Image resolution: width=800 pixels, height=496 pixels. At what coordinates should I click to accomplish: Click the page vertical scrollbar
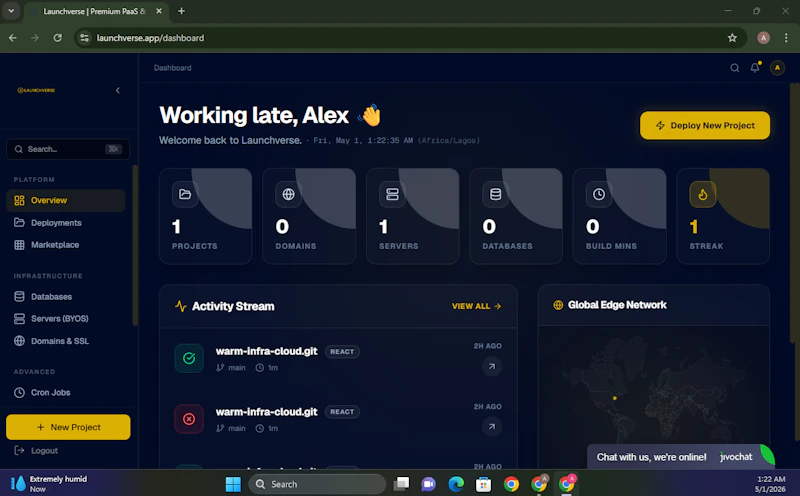point(794,214)
